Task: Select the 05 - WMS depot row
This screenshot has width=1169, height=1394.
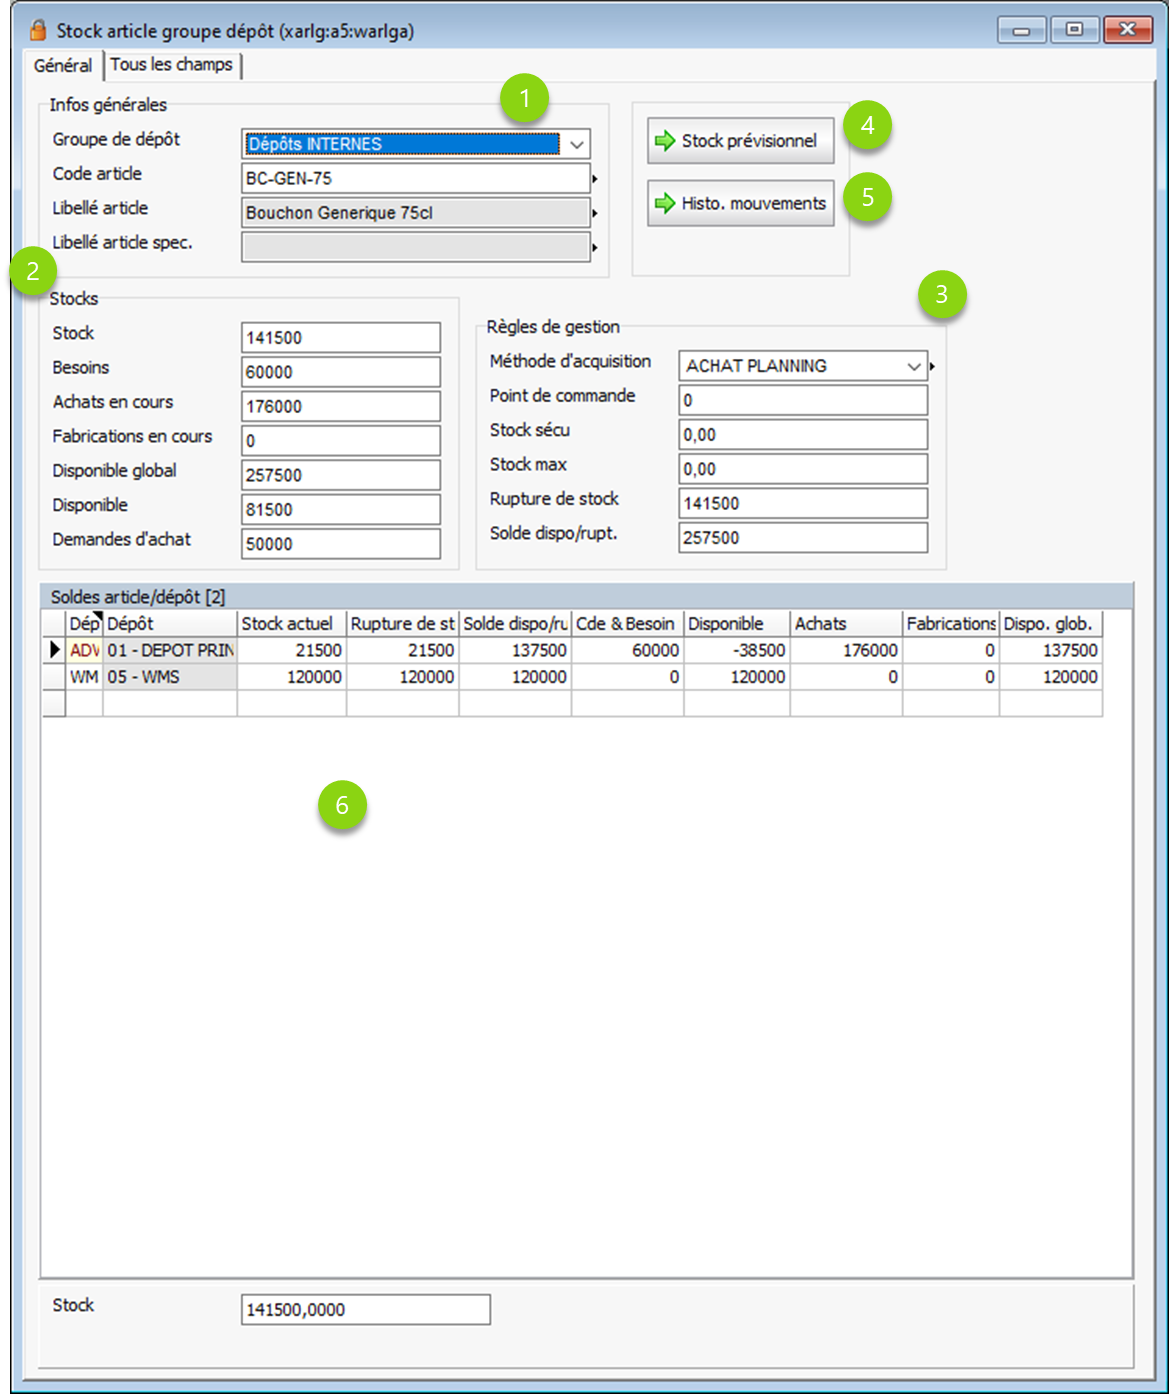Action: pyautogui.click(x=169, y=677)
